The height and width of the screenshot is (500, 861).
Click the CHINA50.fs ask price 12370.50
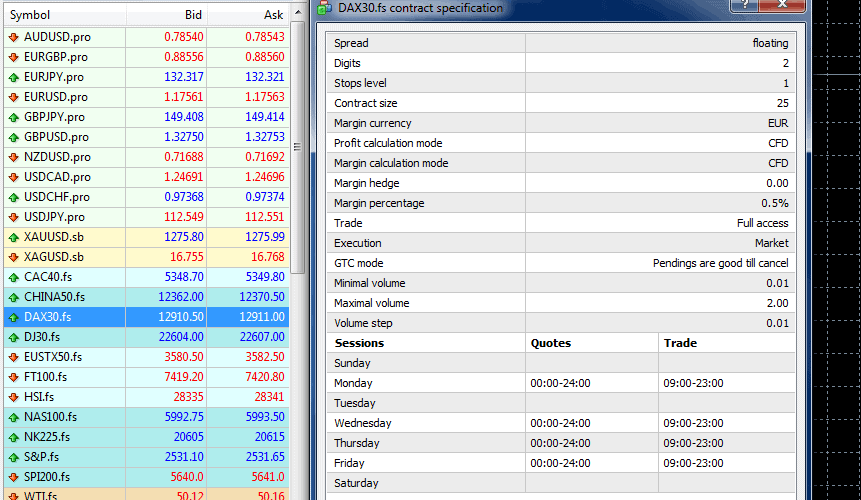(x=262, y=297)
